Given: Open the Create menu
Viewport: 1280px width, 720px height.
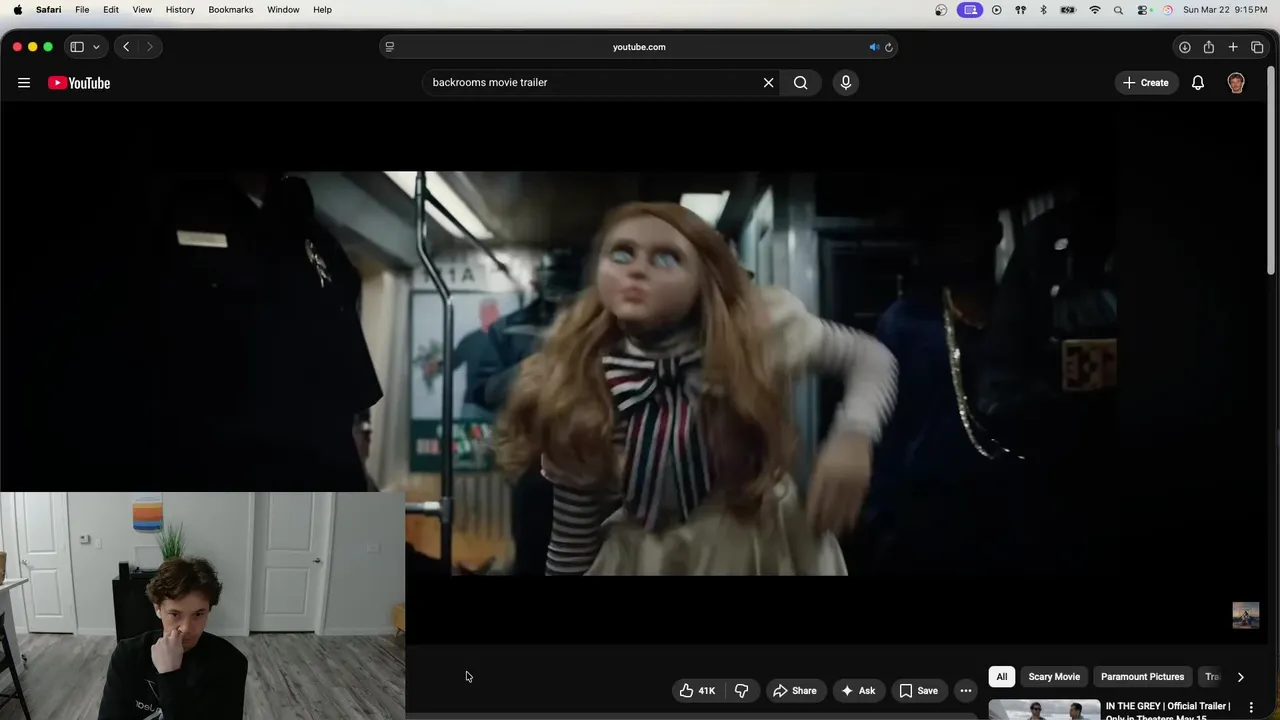Looking at the screenshot, I should pyautogui.click(x=1146, y=83).
